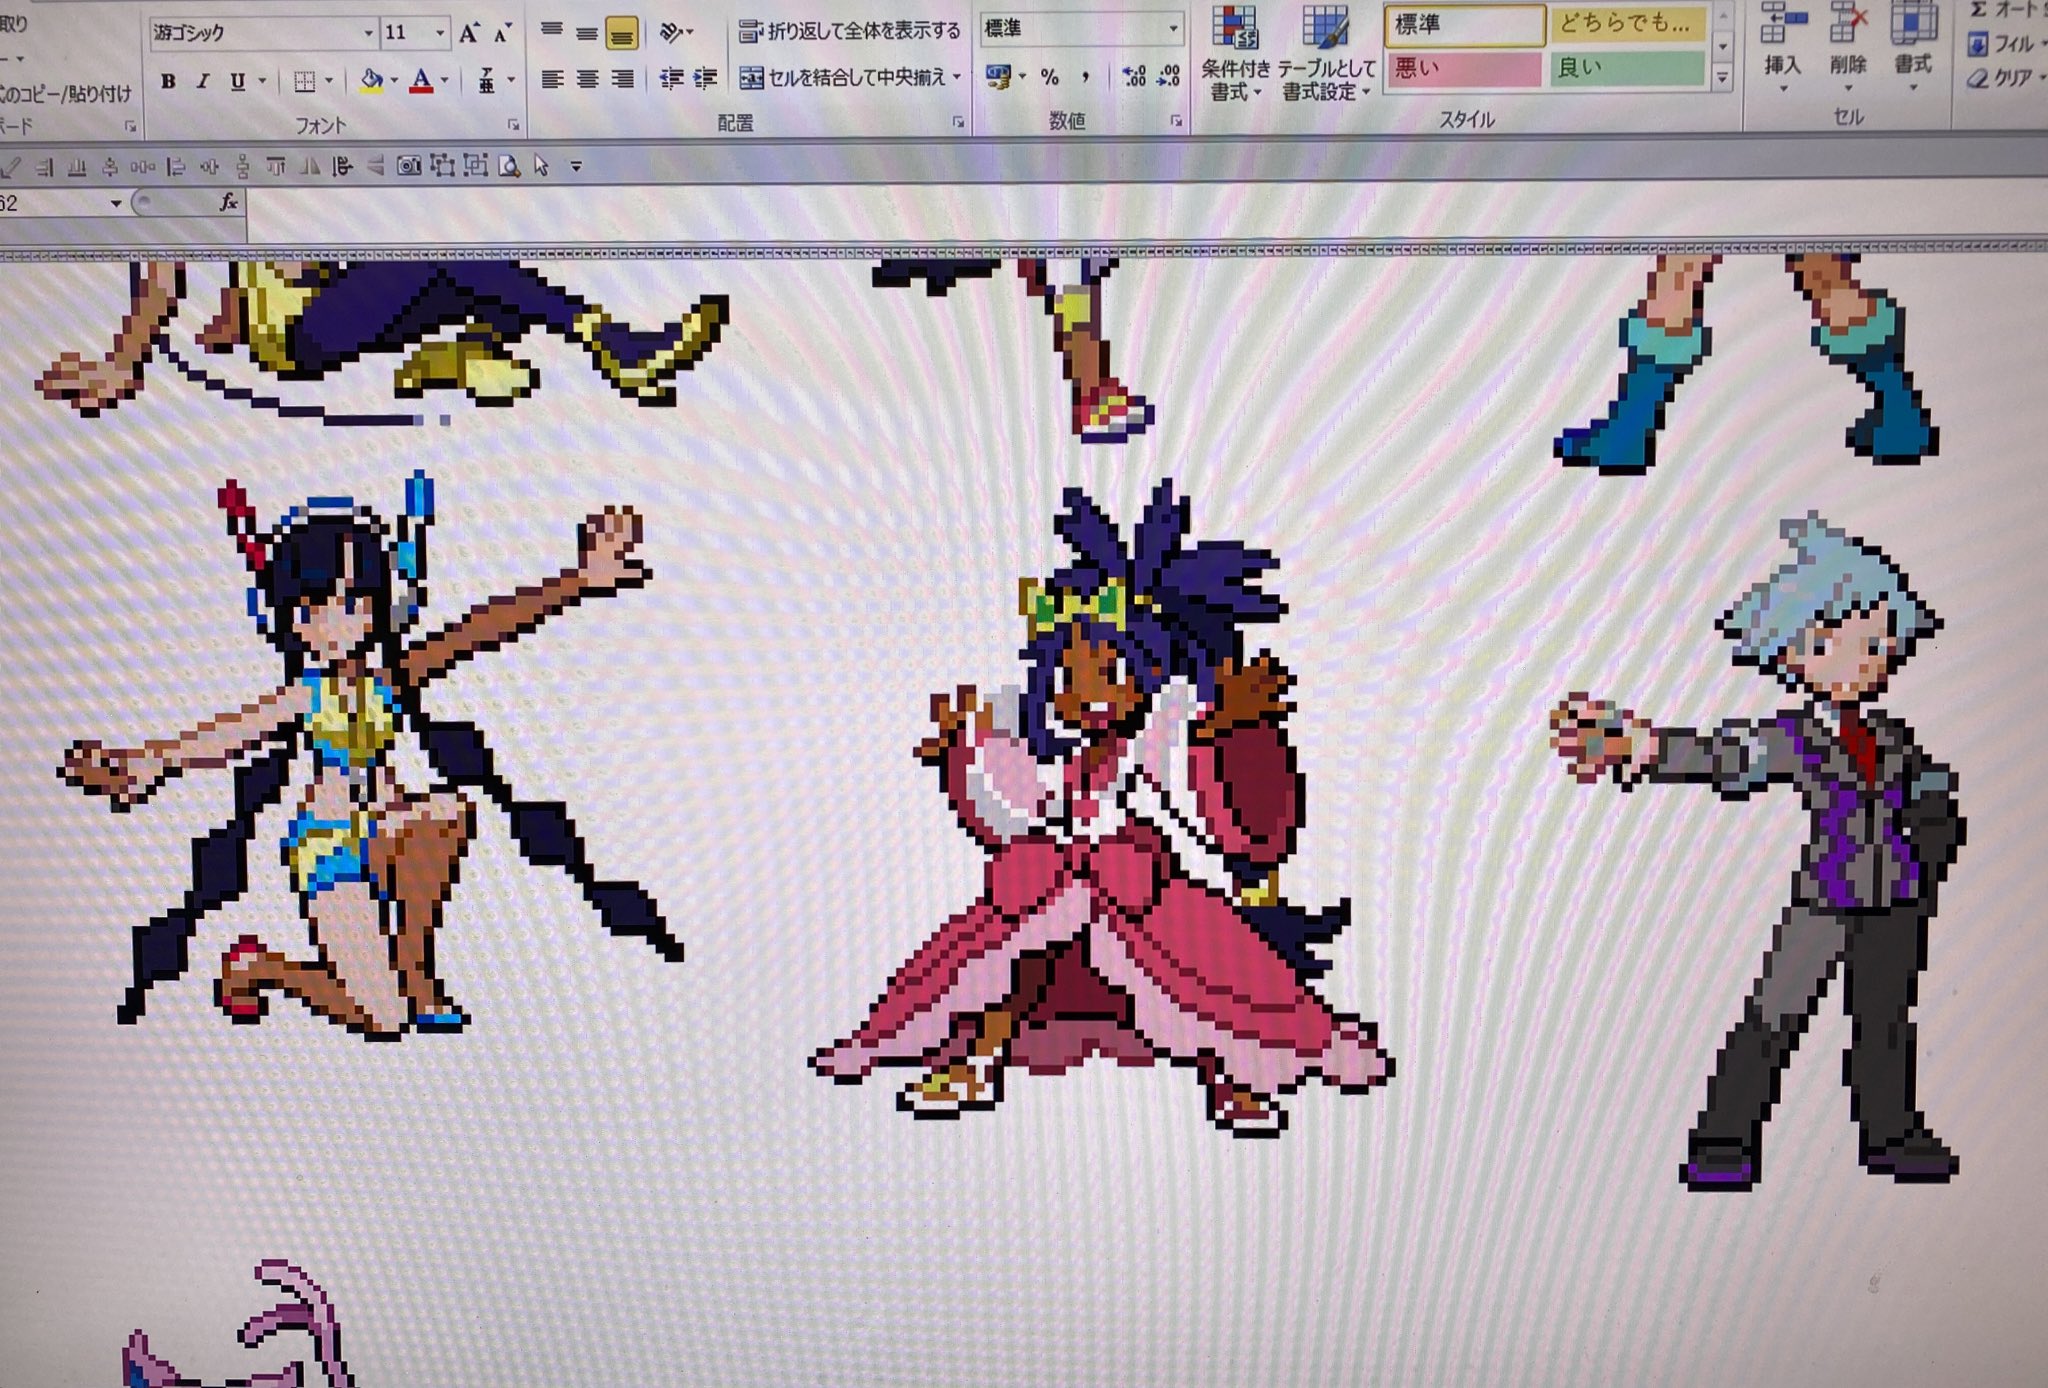
Task: Open 条件付き書式 conditional formatting
Action: click(x=1235, y=51)
